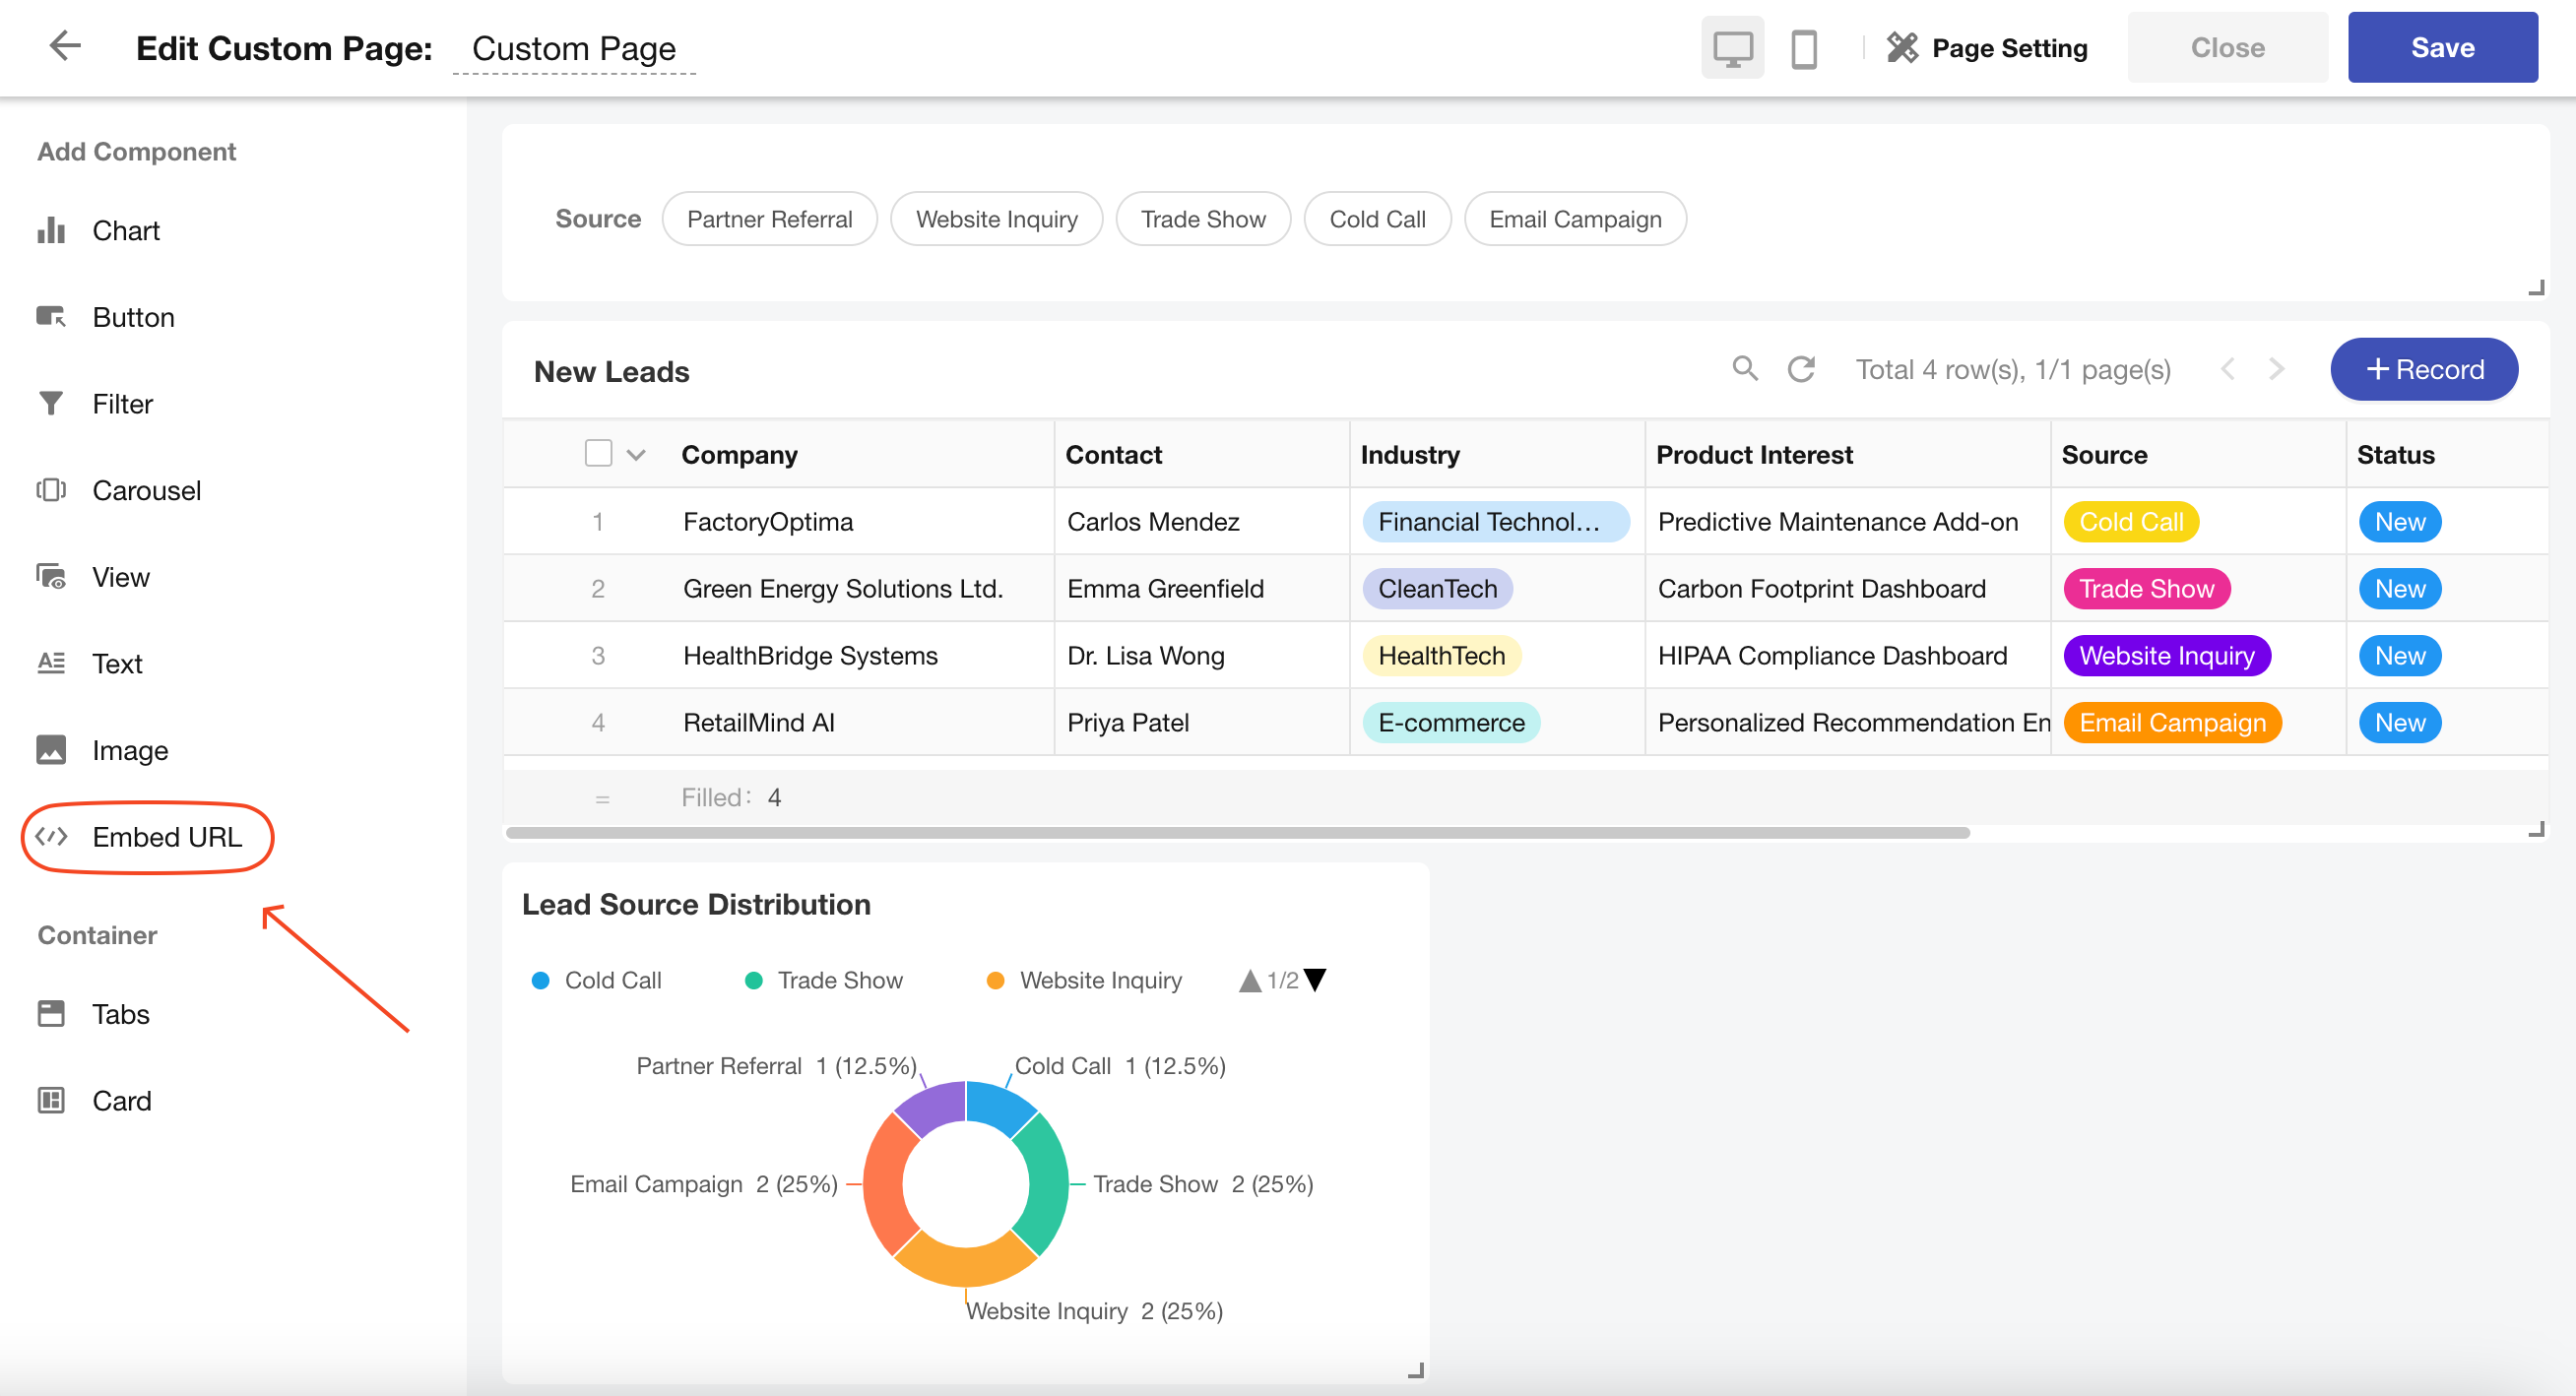
Task: Add an Embed URL component
Action: pos(166,837)
